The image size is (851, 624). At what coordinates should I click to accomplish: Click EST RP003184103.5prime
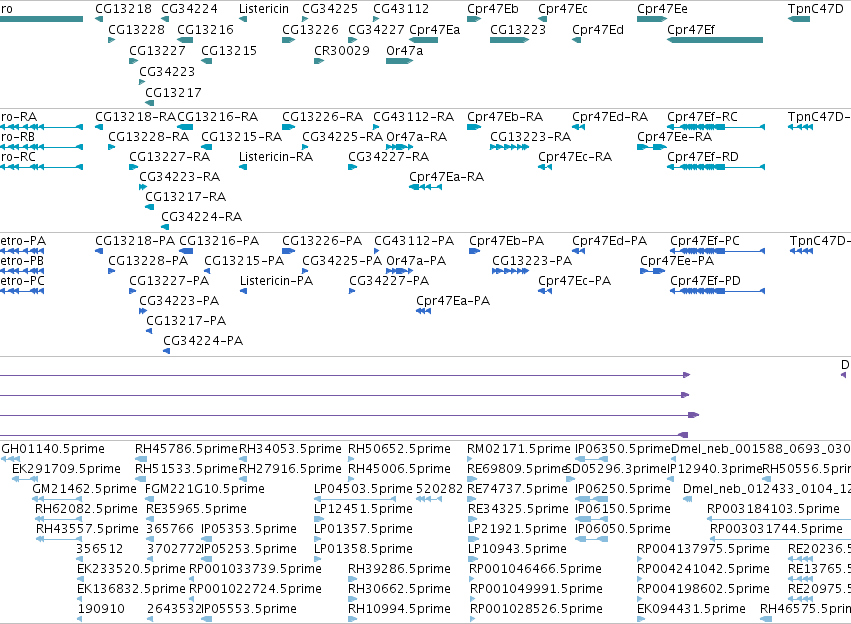pyautogui.click(x=773, y=509)
